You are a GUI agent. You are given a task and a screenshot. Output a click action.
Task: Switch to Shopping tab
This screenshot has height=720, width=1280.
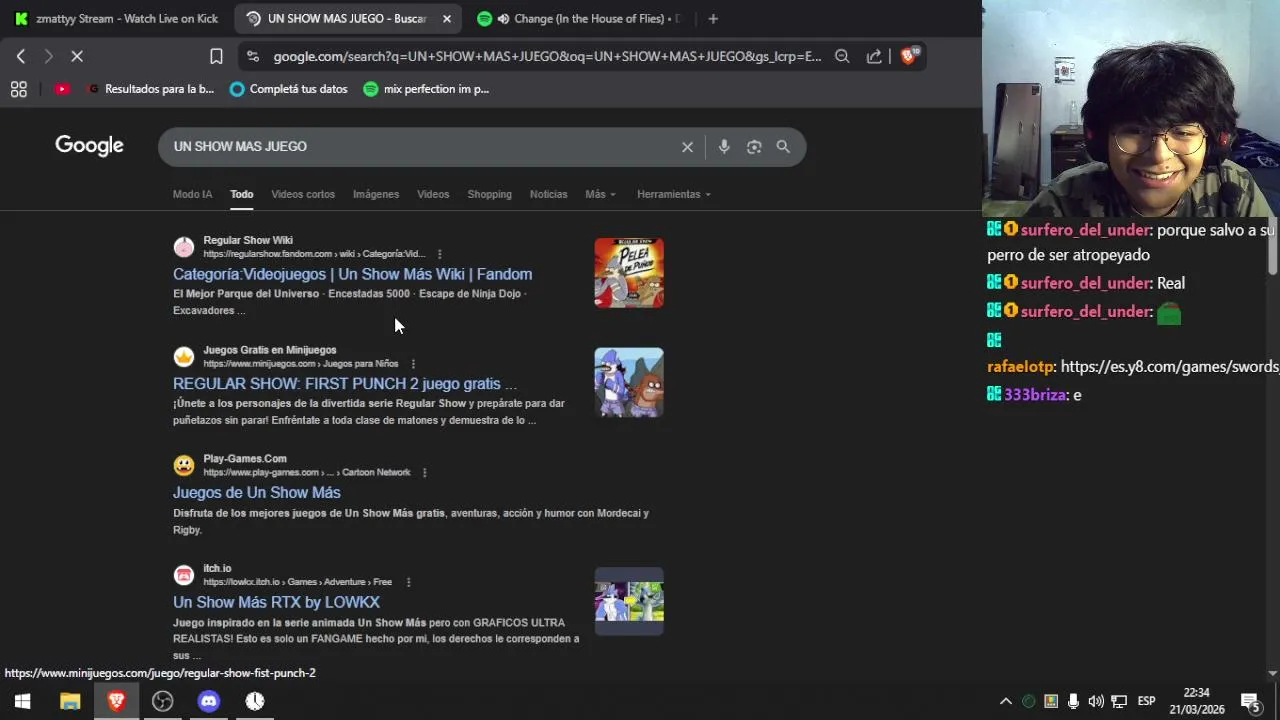(x=489, y=194)
